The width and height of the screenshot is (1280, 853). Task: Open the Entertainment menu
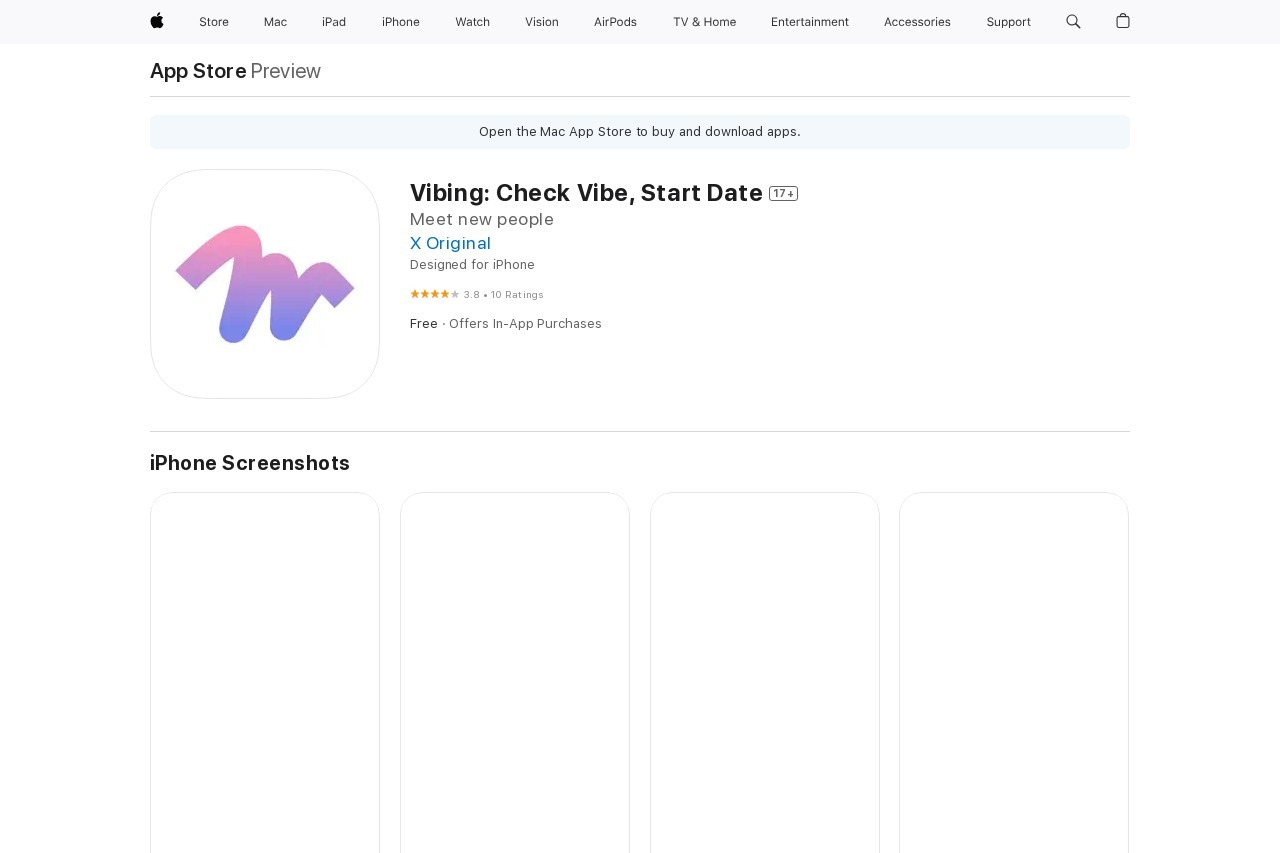coord(810,22)
